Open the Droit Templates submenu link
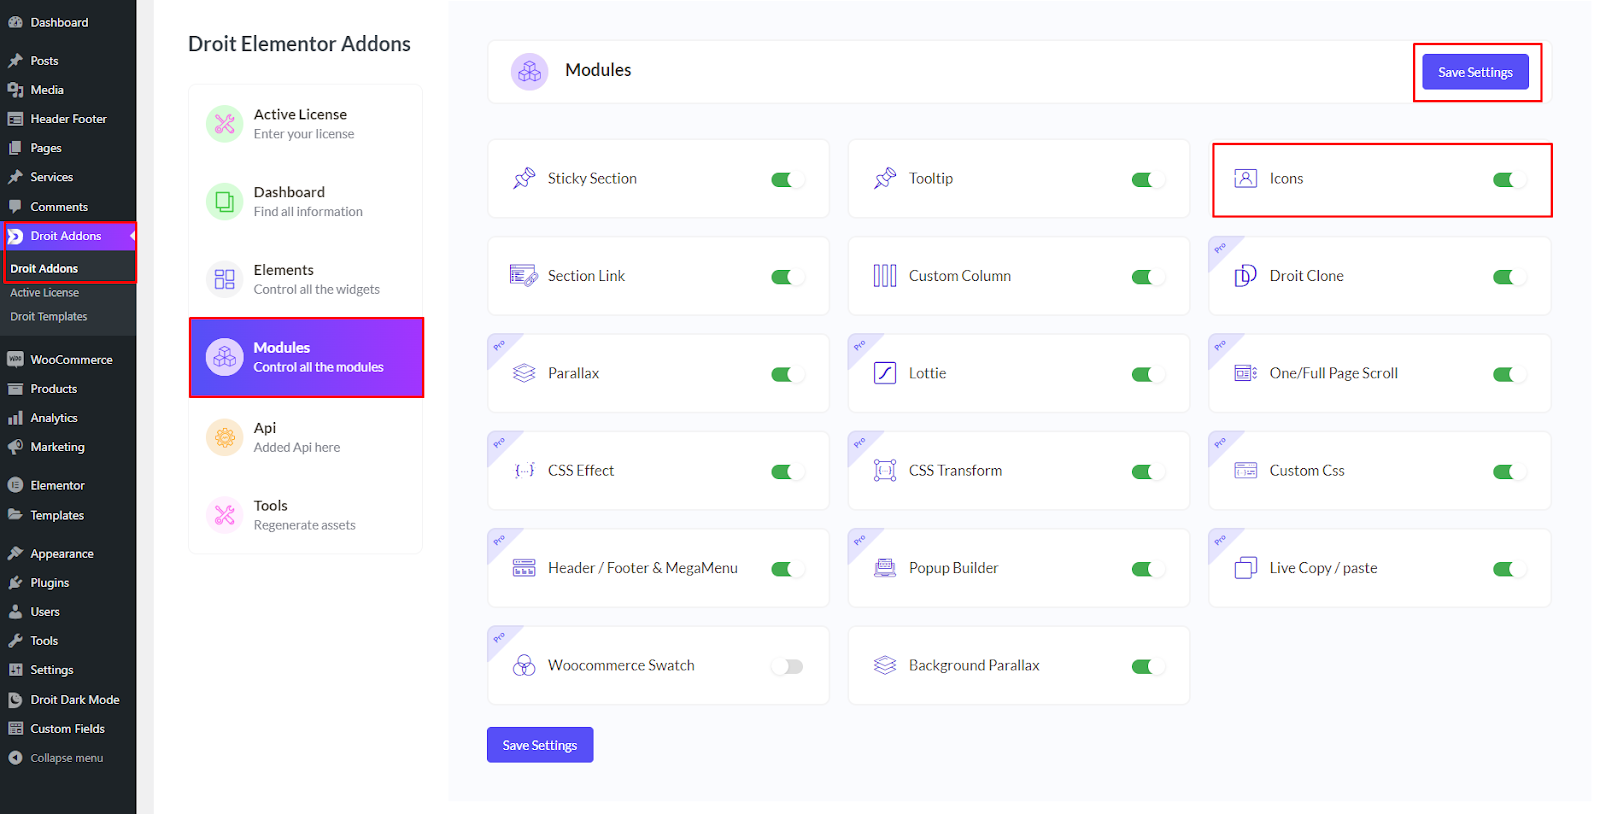This screenshot has height=814, width=1600. click(x=49, y=317)
